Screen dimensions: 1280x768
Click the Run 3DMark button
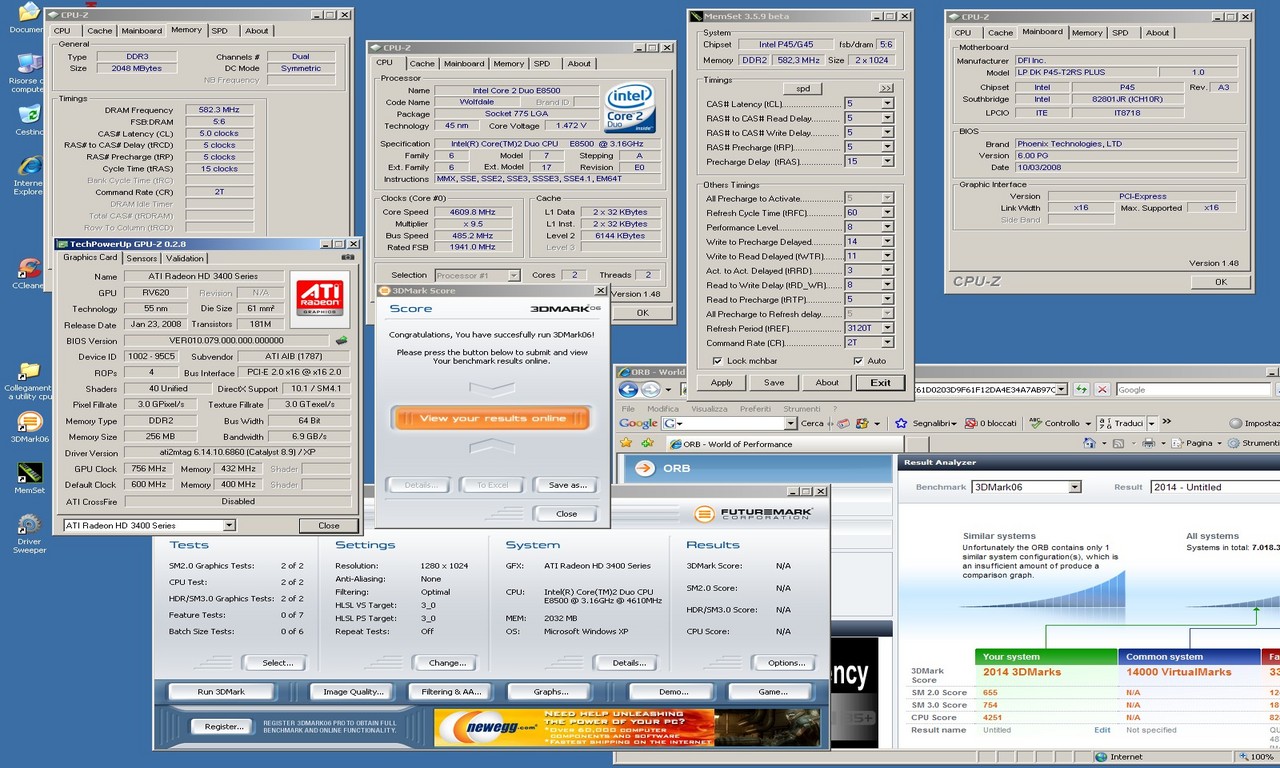pyautogui.click(x=221, y=692)
